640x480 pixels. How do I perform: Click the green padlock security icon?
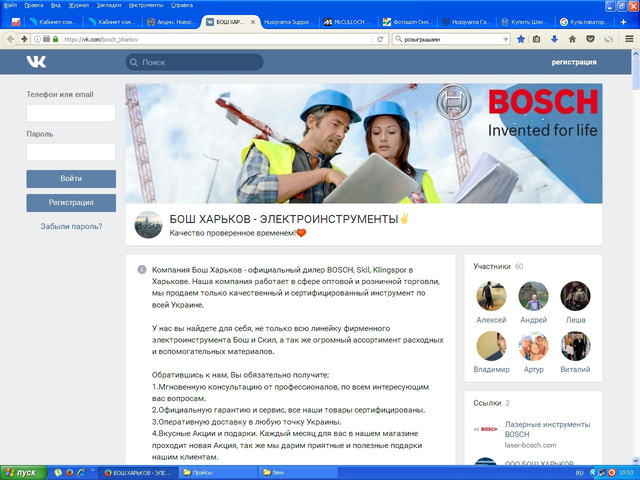56,39
